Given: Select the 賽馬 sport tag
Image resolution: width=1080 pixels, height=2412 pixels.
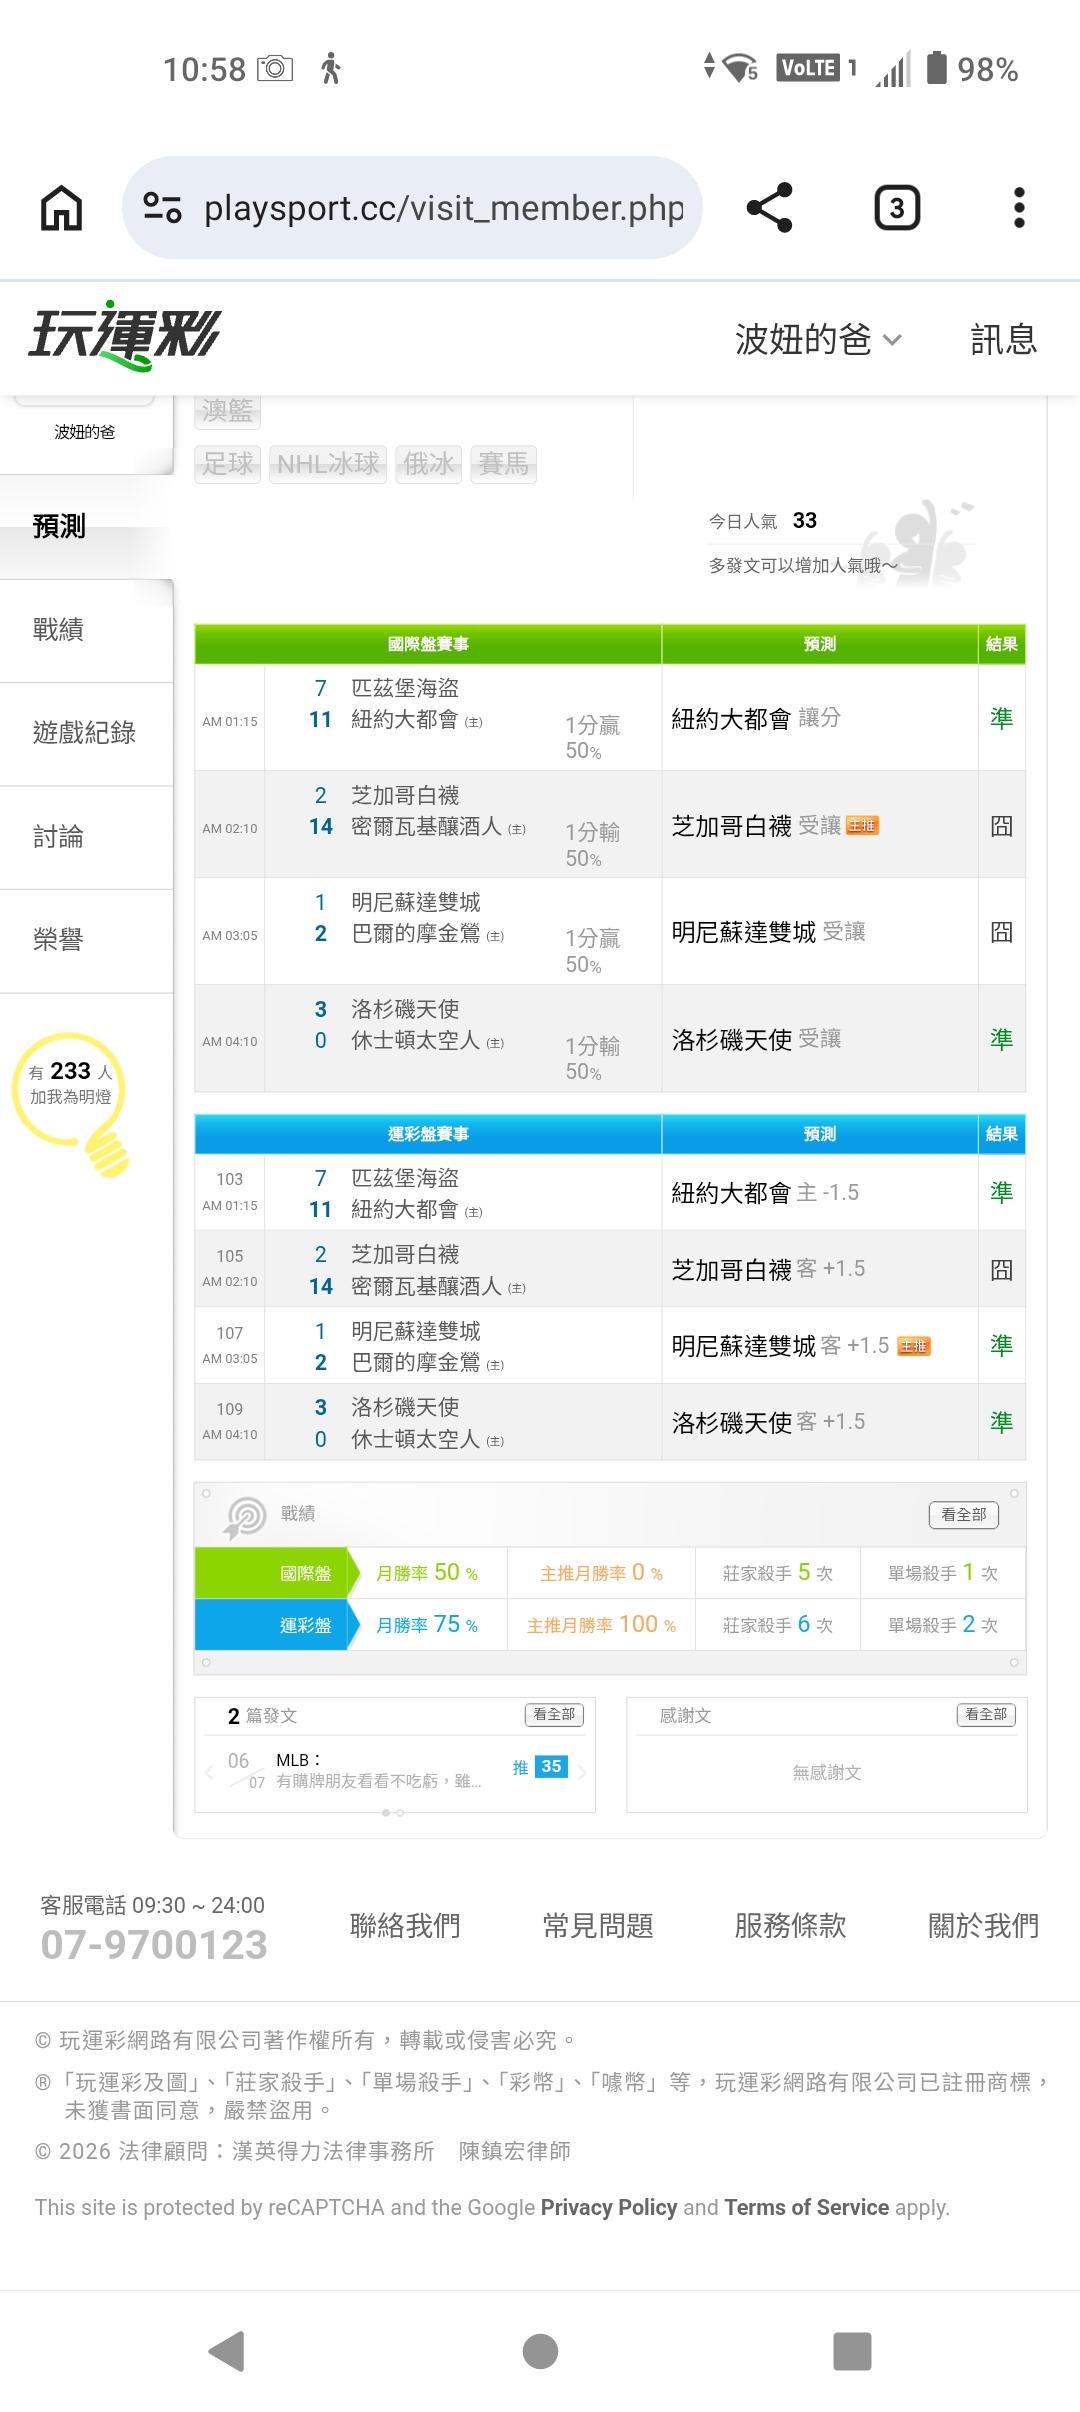Looking at the screenshot, I should pyautogui.click(x=503, y=464).
